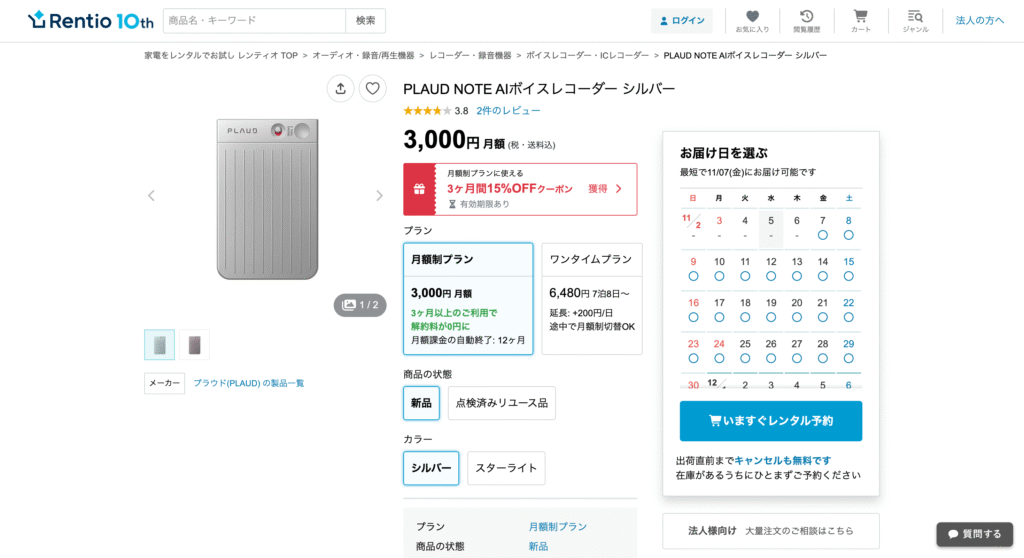Add product to favorites with heart icon
1024x558 pixels.
[372, 88]
